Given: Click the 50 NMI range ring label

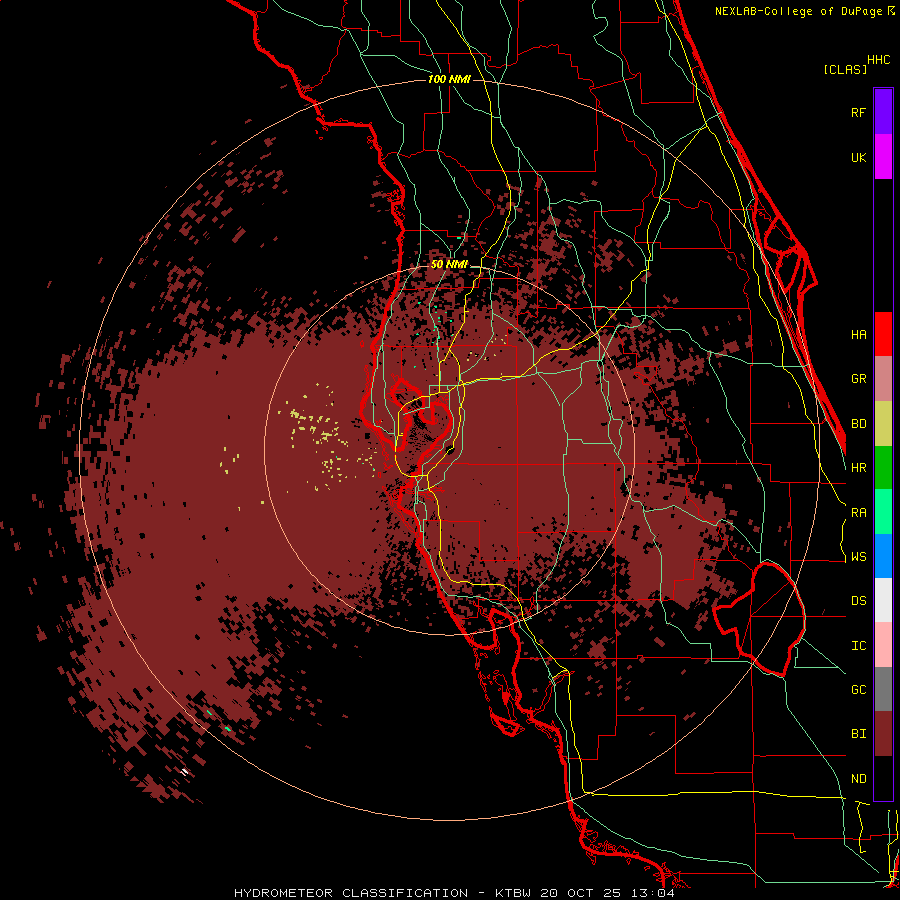Looking at the screenshot, I should (x=449, y=265).
